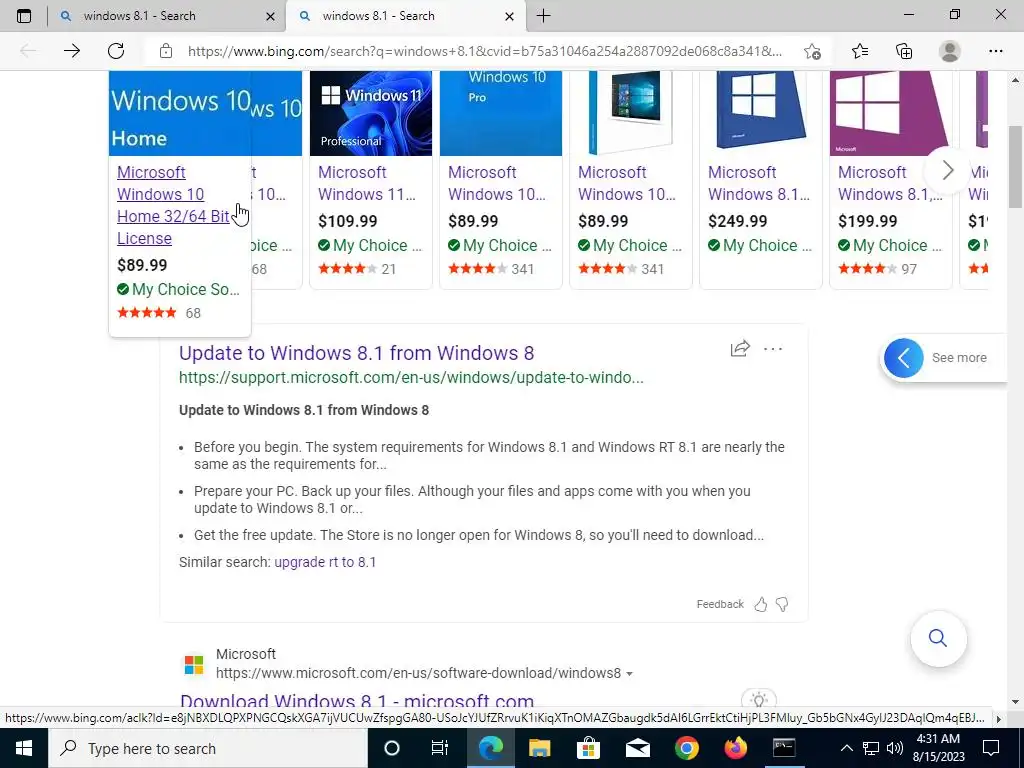Click the Microsoft logo next to microsoft.com result
1024x768 pixels.
tap(194, 664)
